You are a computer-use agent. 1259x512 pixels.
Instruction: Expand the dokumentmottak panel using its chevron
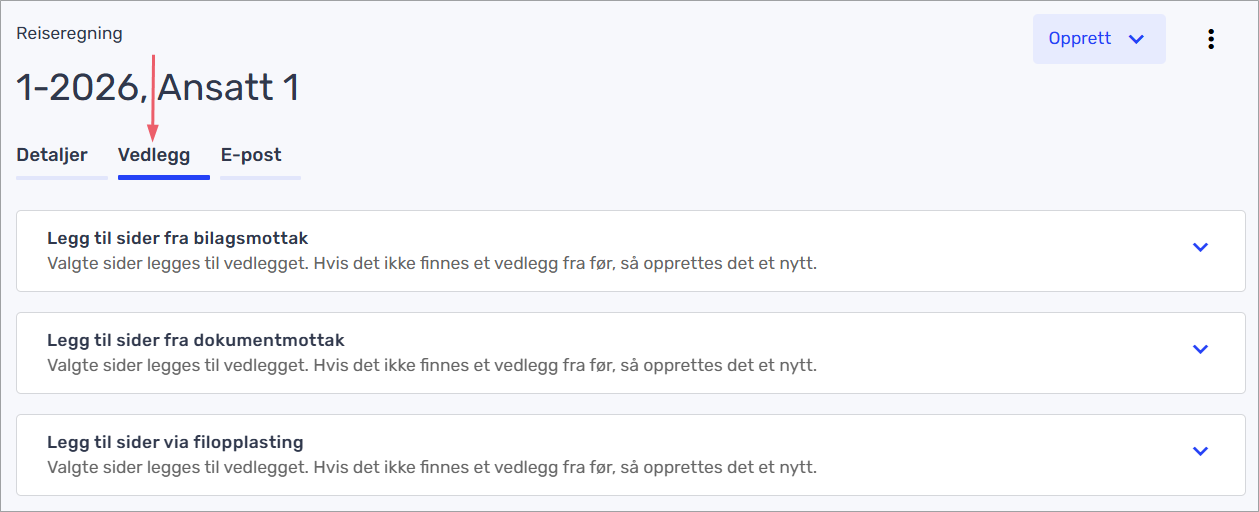point(1201,349)
